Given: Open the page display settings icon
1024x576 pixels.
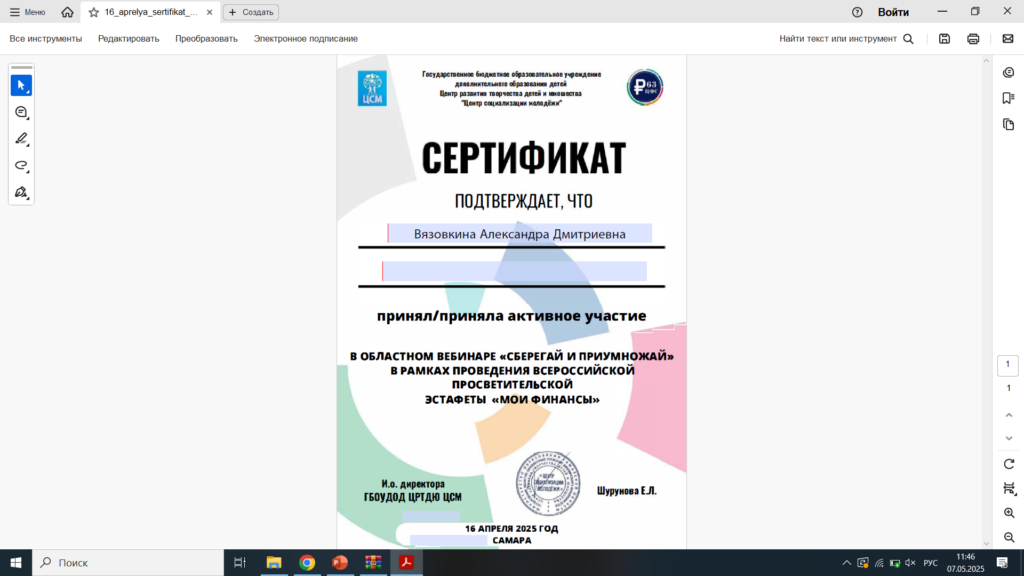Looking at the screenshot, I should pos(1008,488).
